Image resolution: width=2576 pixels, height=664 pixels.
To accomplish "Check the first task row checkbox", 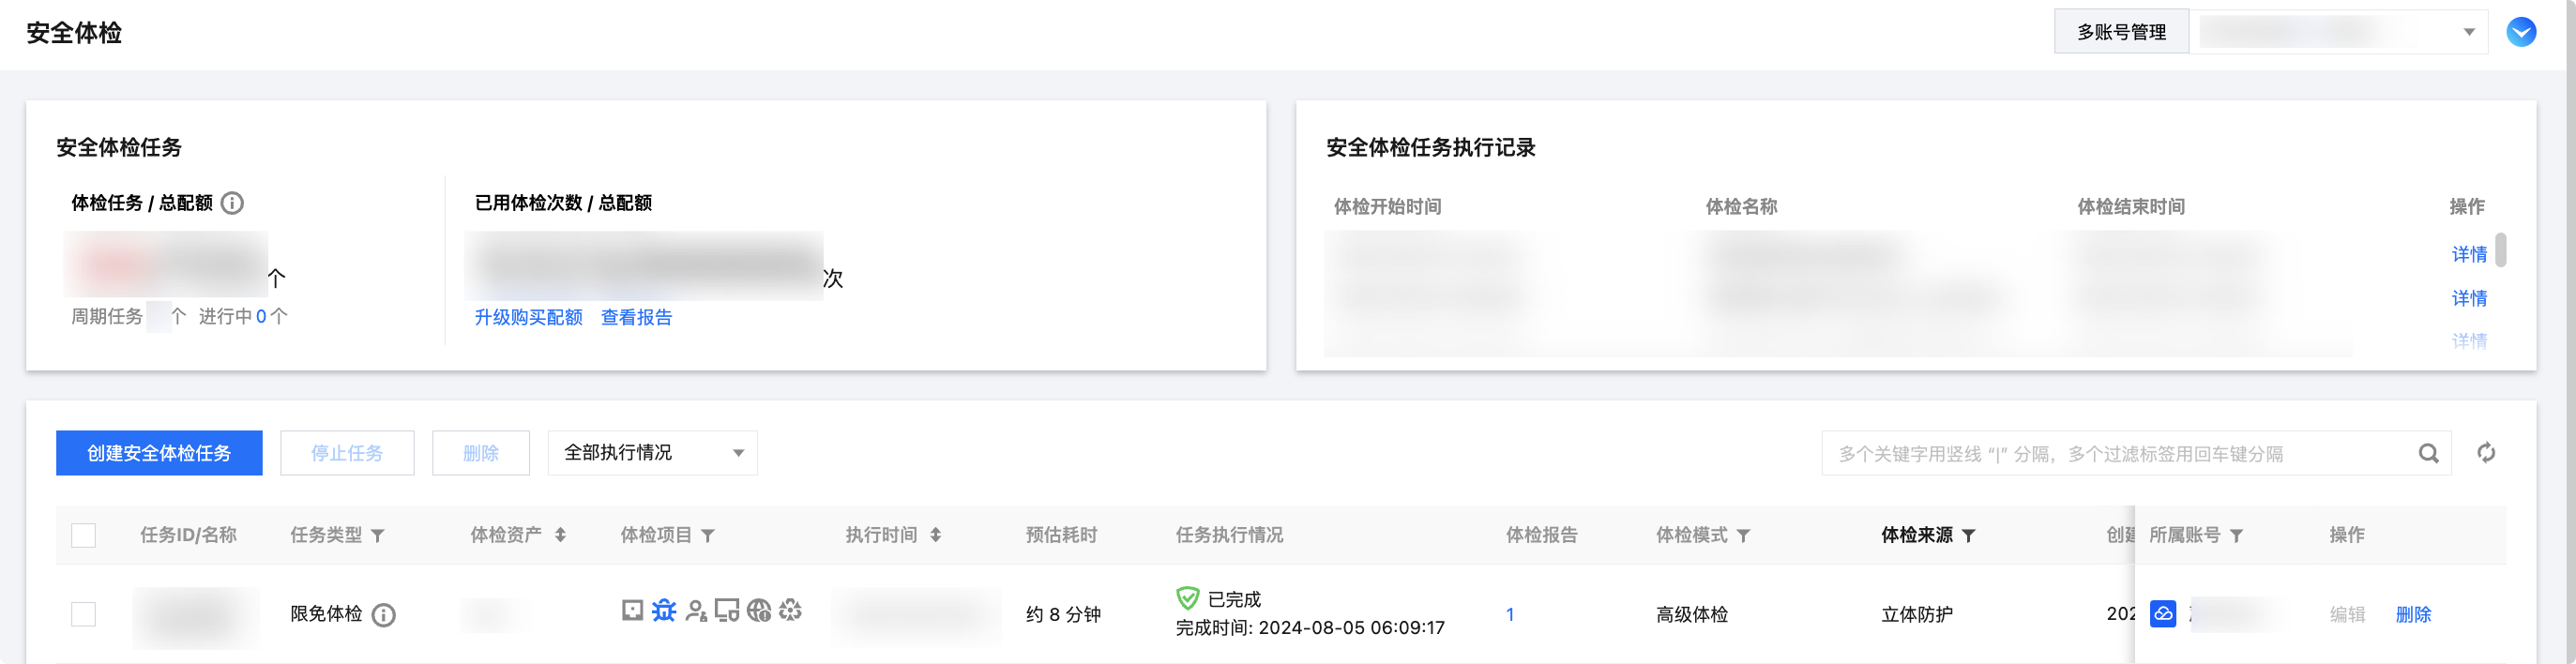I will [84, 614].
